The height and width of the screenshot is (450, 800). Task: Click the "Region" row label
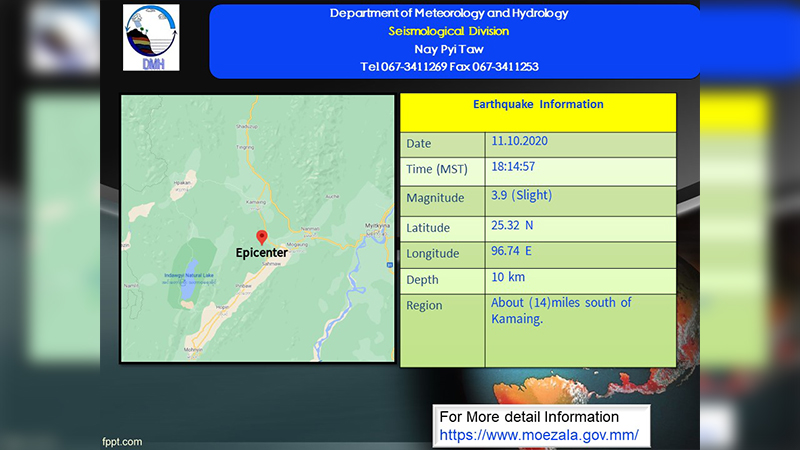[424, 306]
